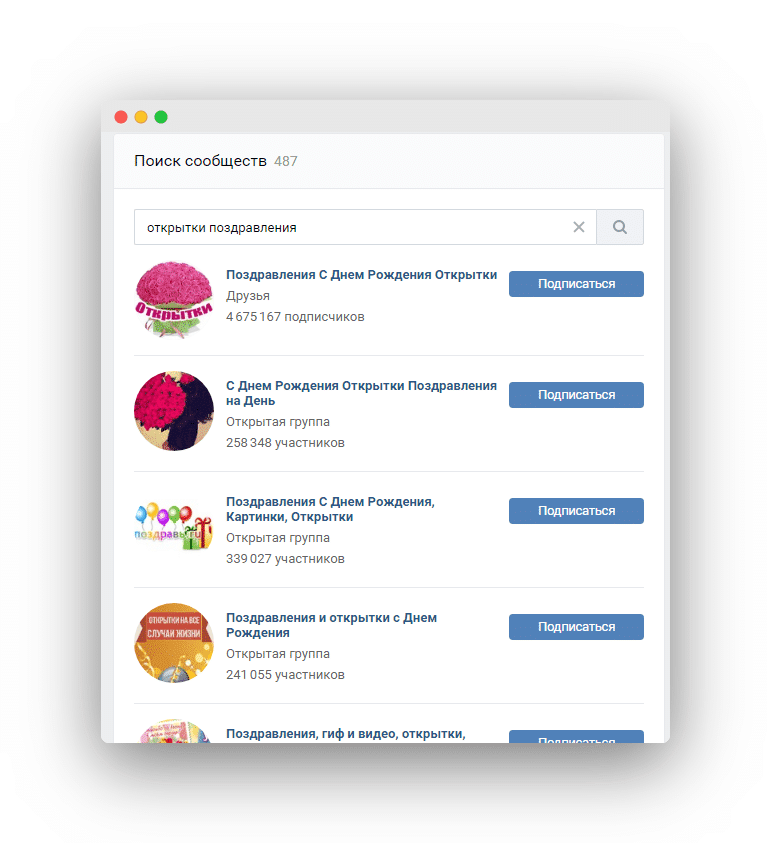Clear the search query with the X icon
The width and height of the screenshot is (771, 843).
pyautogui.click(x=579, y=227)
